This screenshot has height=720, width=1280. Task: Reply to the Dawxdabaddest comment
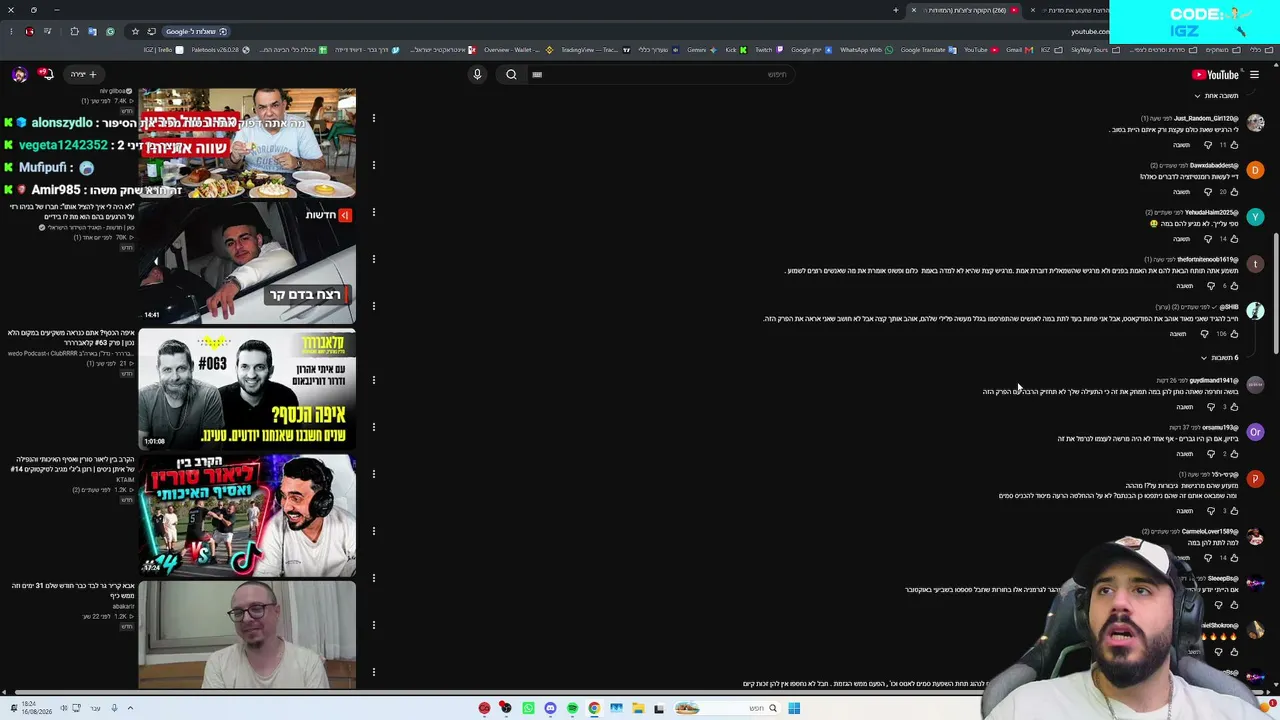[1181, 192]
